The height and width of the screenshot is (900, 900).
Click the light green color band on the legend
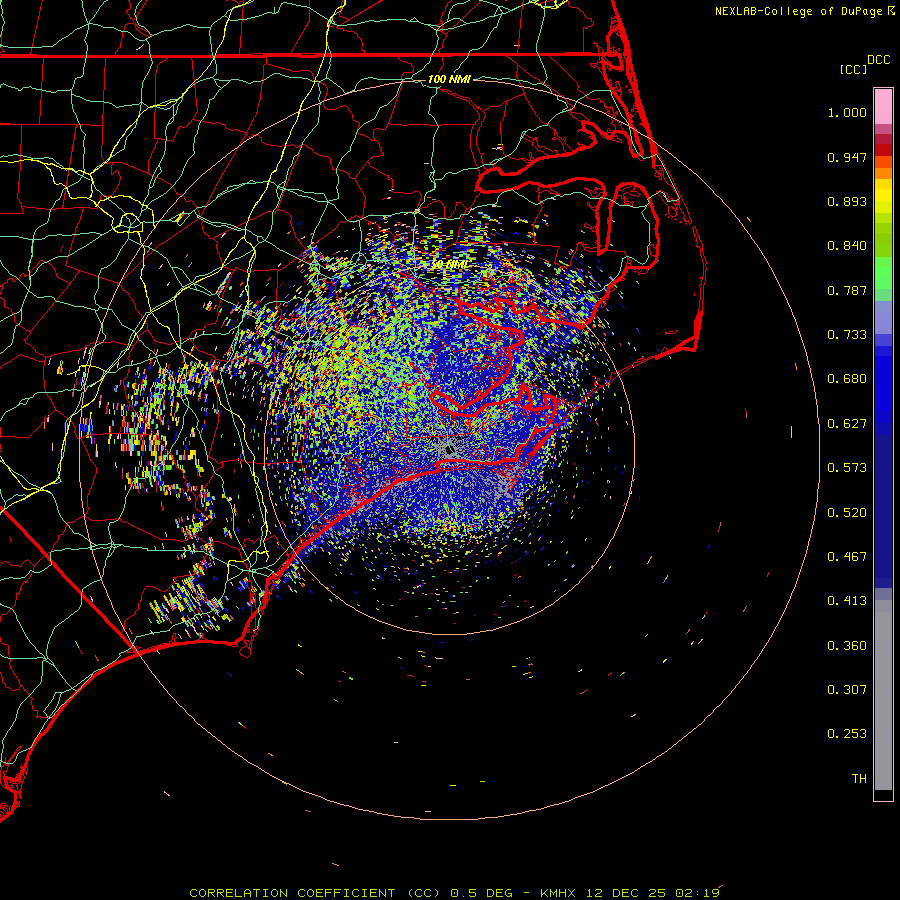[883, 273]
